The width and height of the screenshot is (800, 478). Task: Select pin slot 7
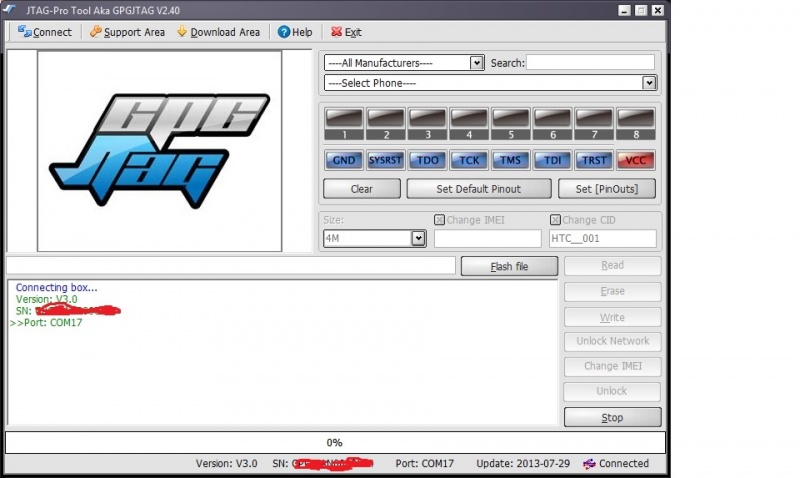[x=594, y=124]
